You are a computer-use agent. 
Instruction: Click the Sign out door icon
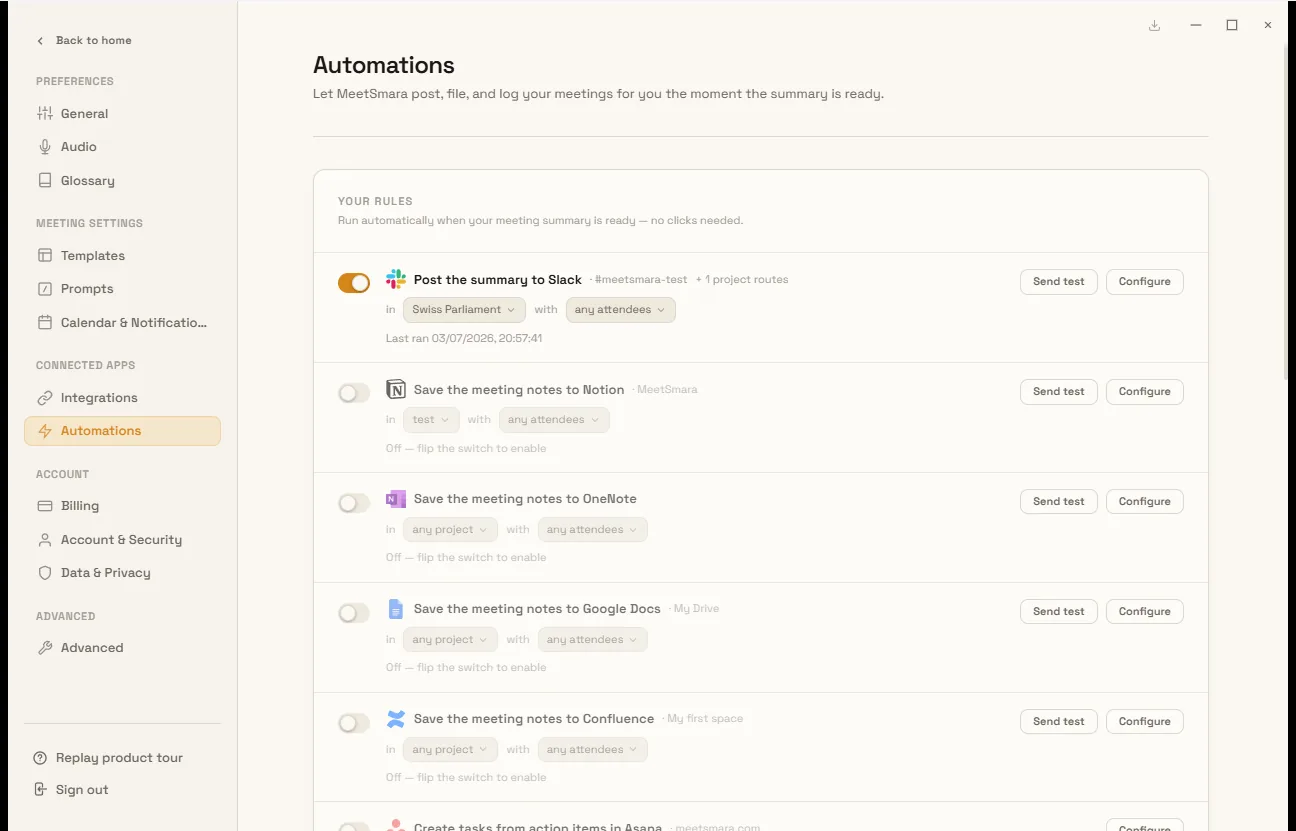[40, 790]
